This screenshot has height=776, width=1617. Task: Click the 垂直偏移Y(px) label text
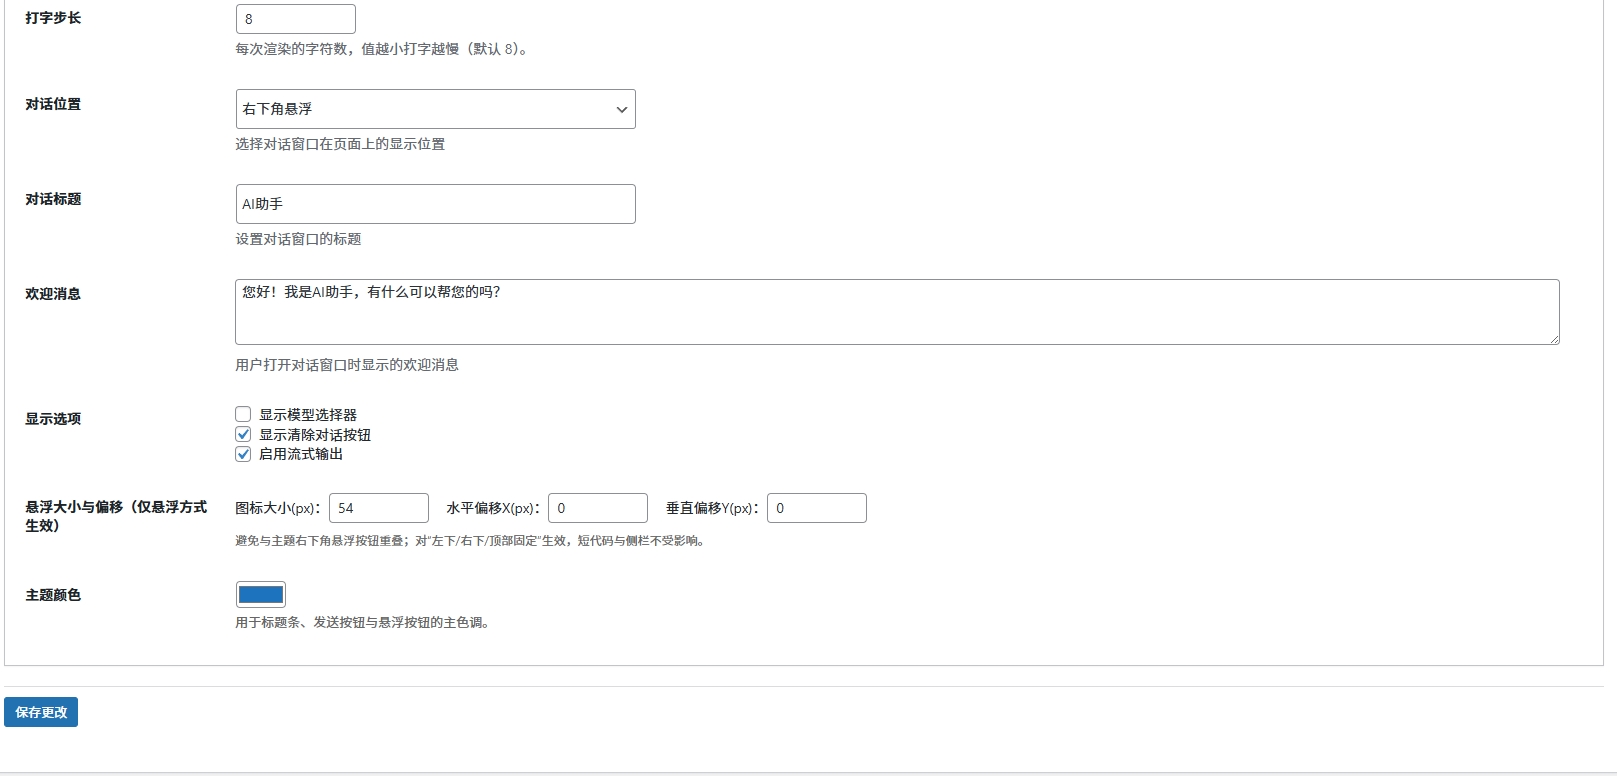712,508
